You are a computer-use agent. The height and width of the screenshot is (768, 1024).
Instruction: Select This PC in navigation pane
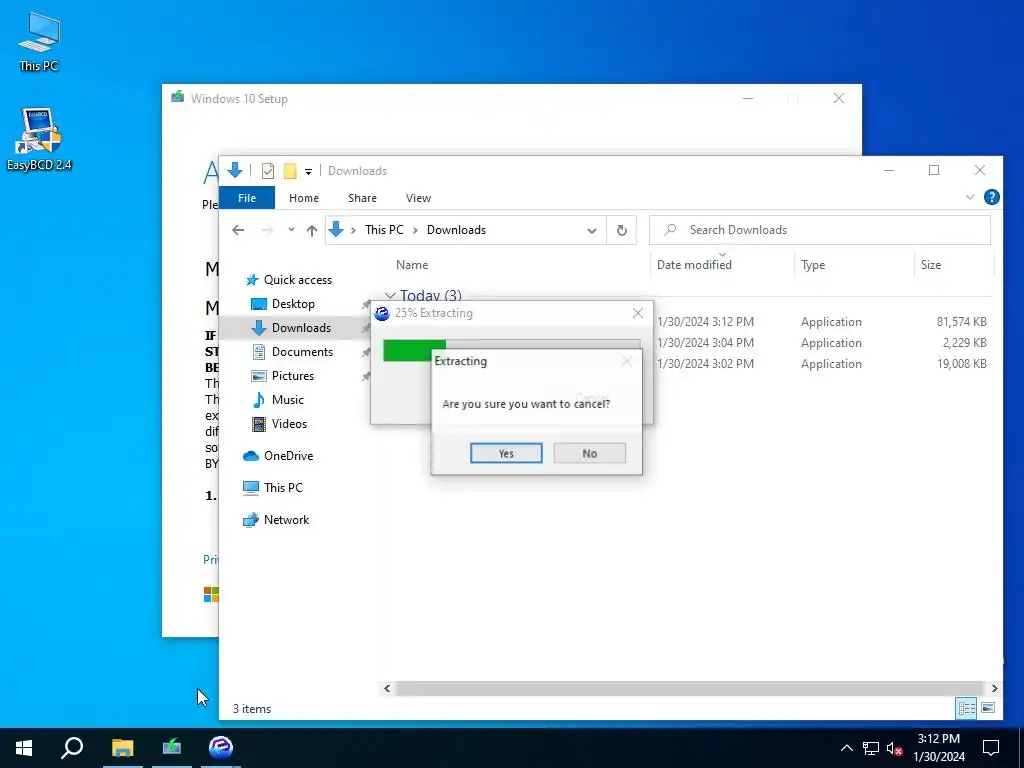tap(283, 488)
